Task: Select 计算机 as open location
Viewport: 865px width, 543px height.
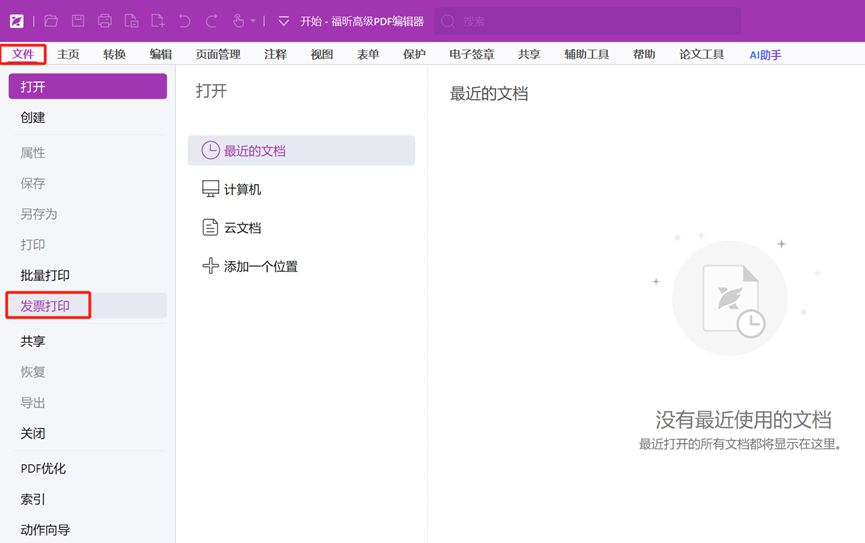Action: (242, 189)
